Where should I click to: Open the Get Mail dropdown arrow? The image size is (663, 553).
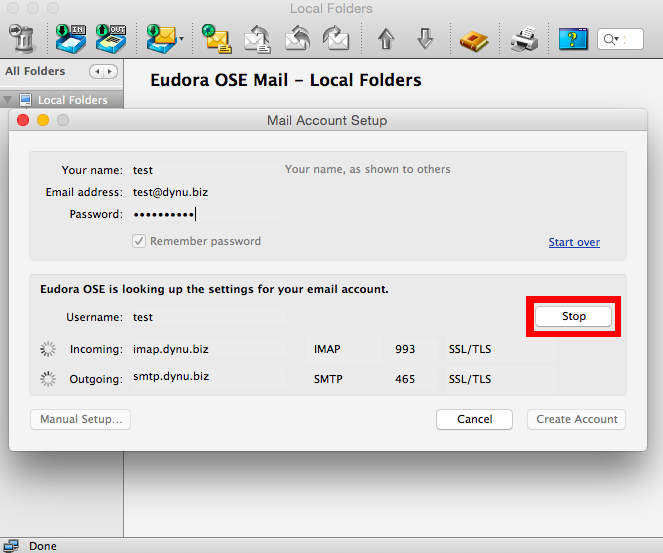tap(182, 39)
